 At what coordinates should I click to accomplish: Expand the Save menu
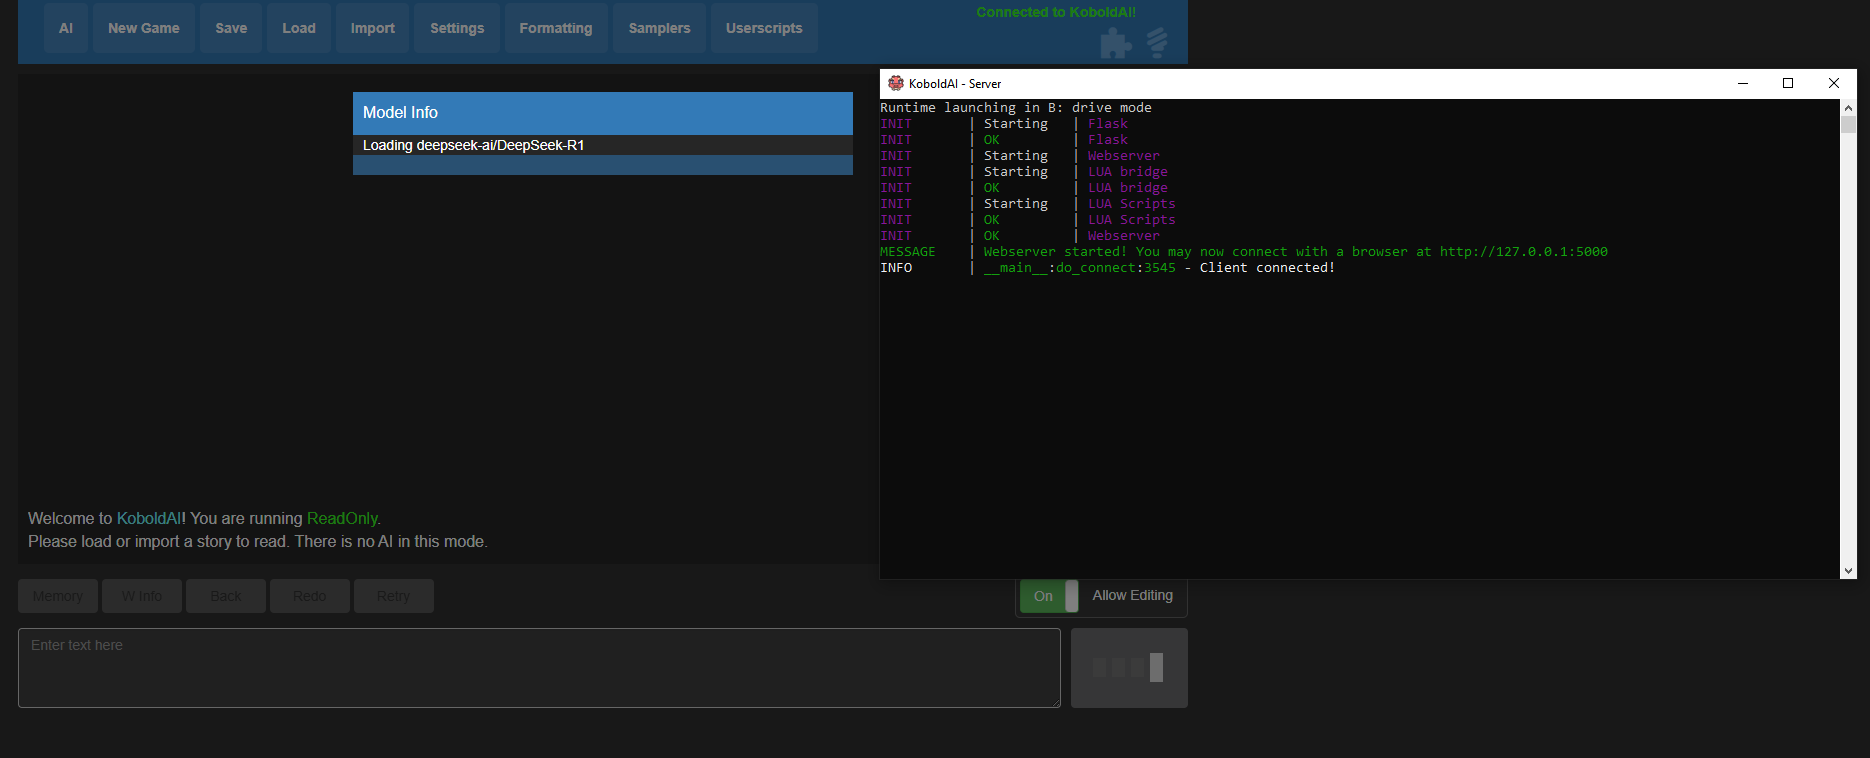point(231,28)
